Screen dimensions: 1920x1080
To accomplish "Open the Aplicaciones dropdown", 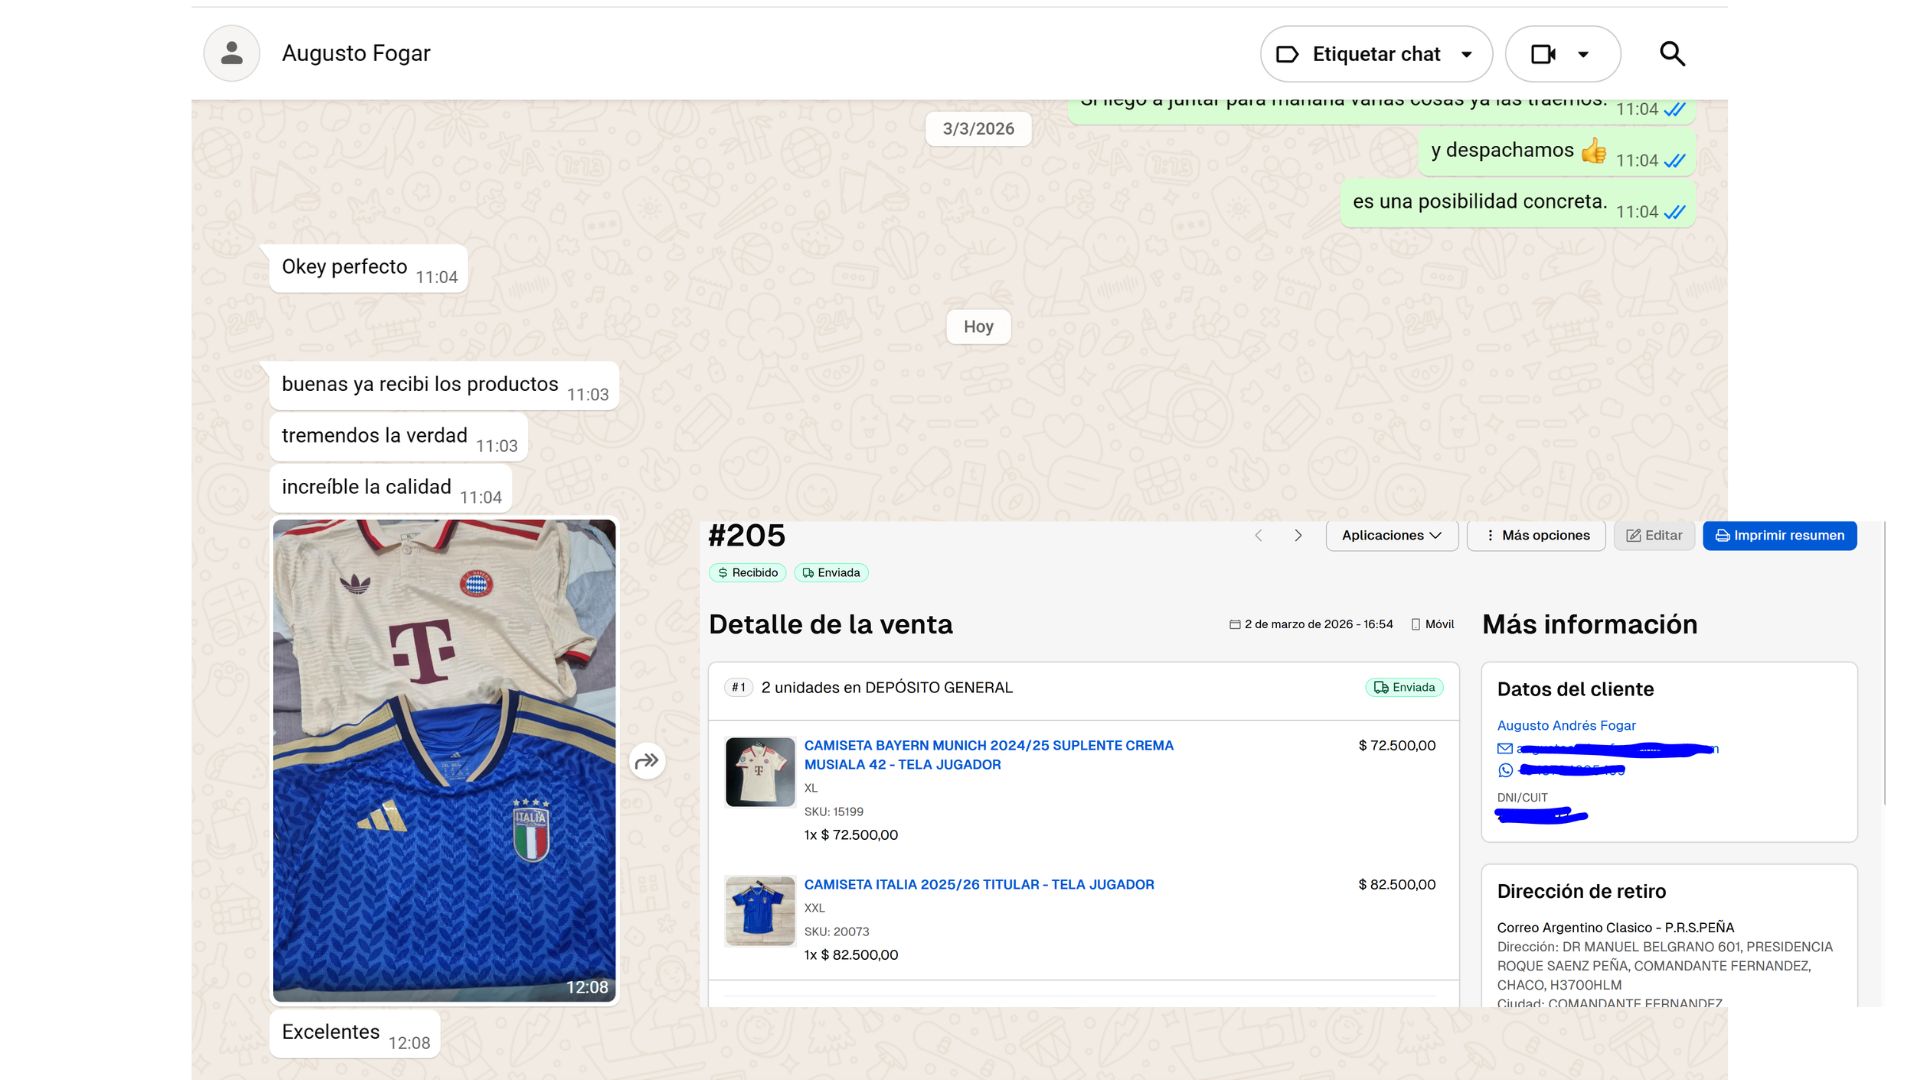I will click(x=1391, y=536).
